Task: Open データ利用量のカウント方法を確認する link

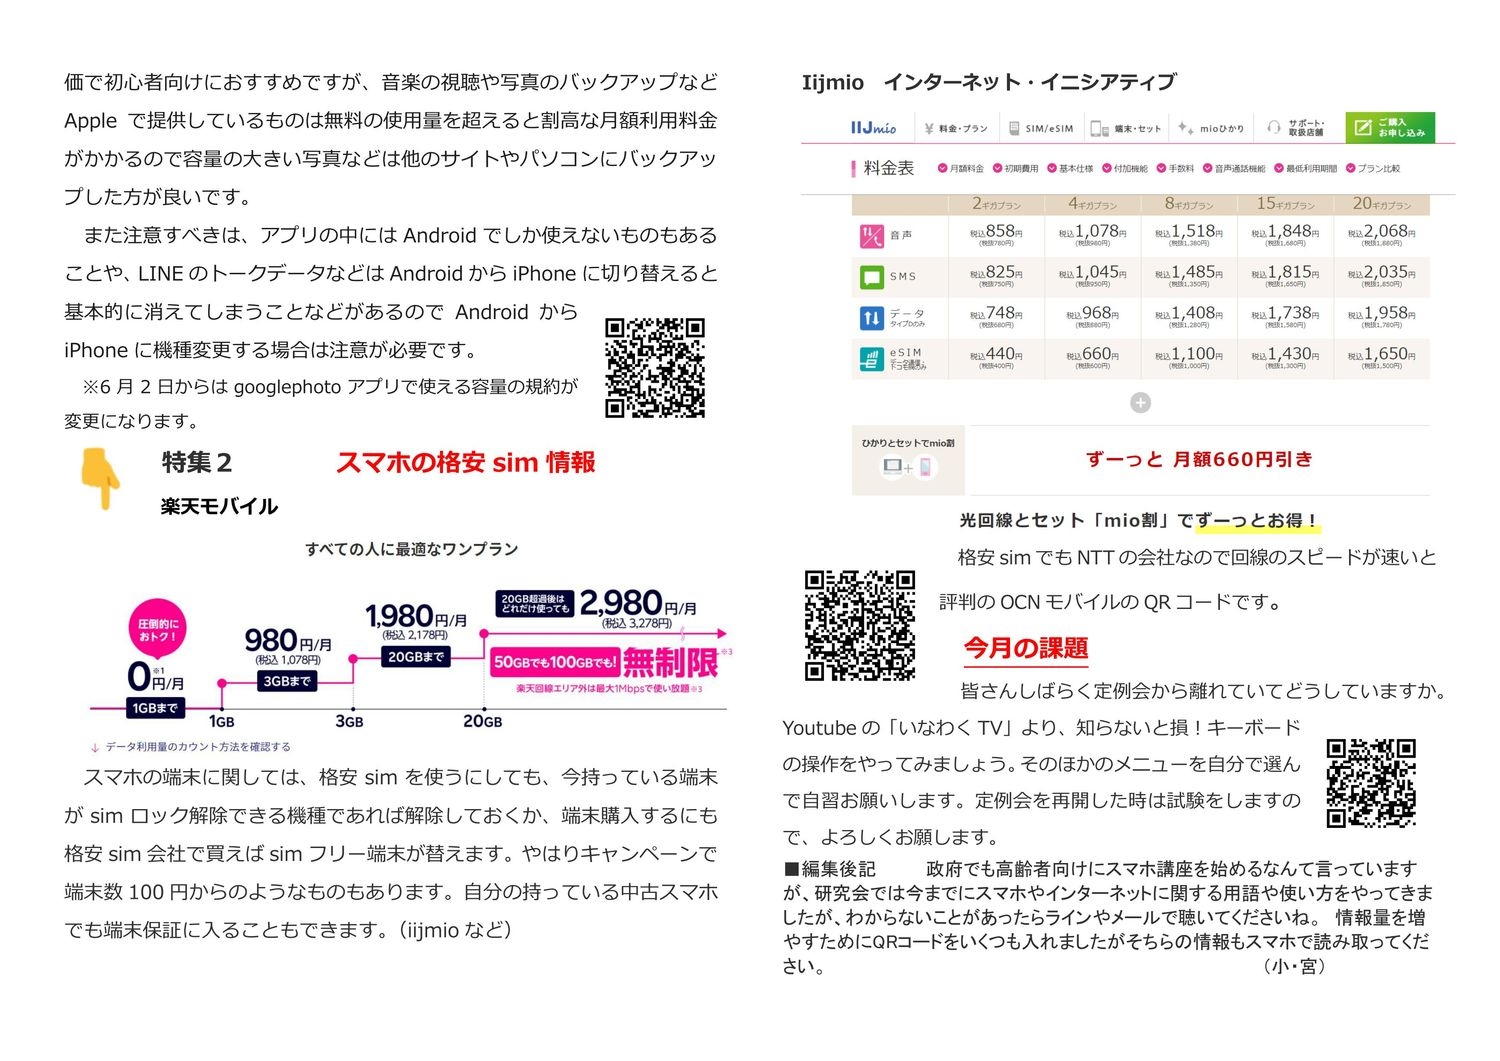Action: click(190, 747)
